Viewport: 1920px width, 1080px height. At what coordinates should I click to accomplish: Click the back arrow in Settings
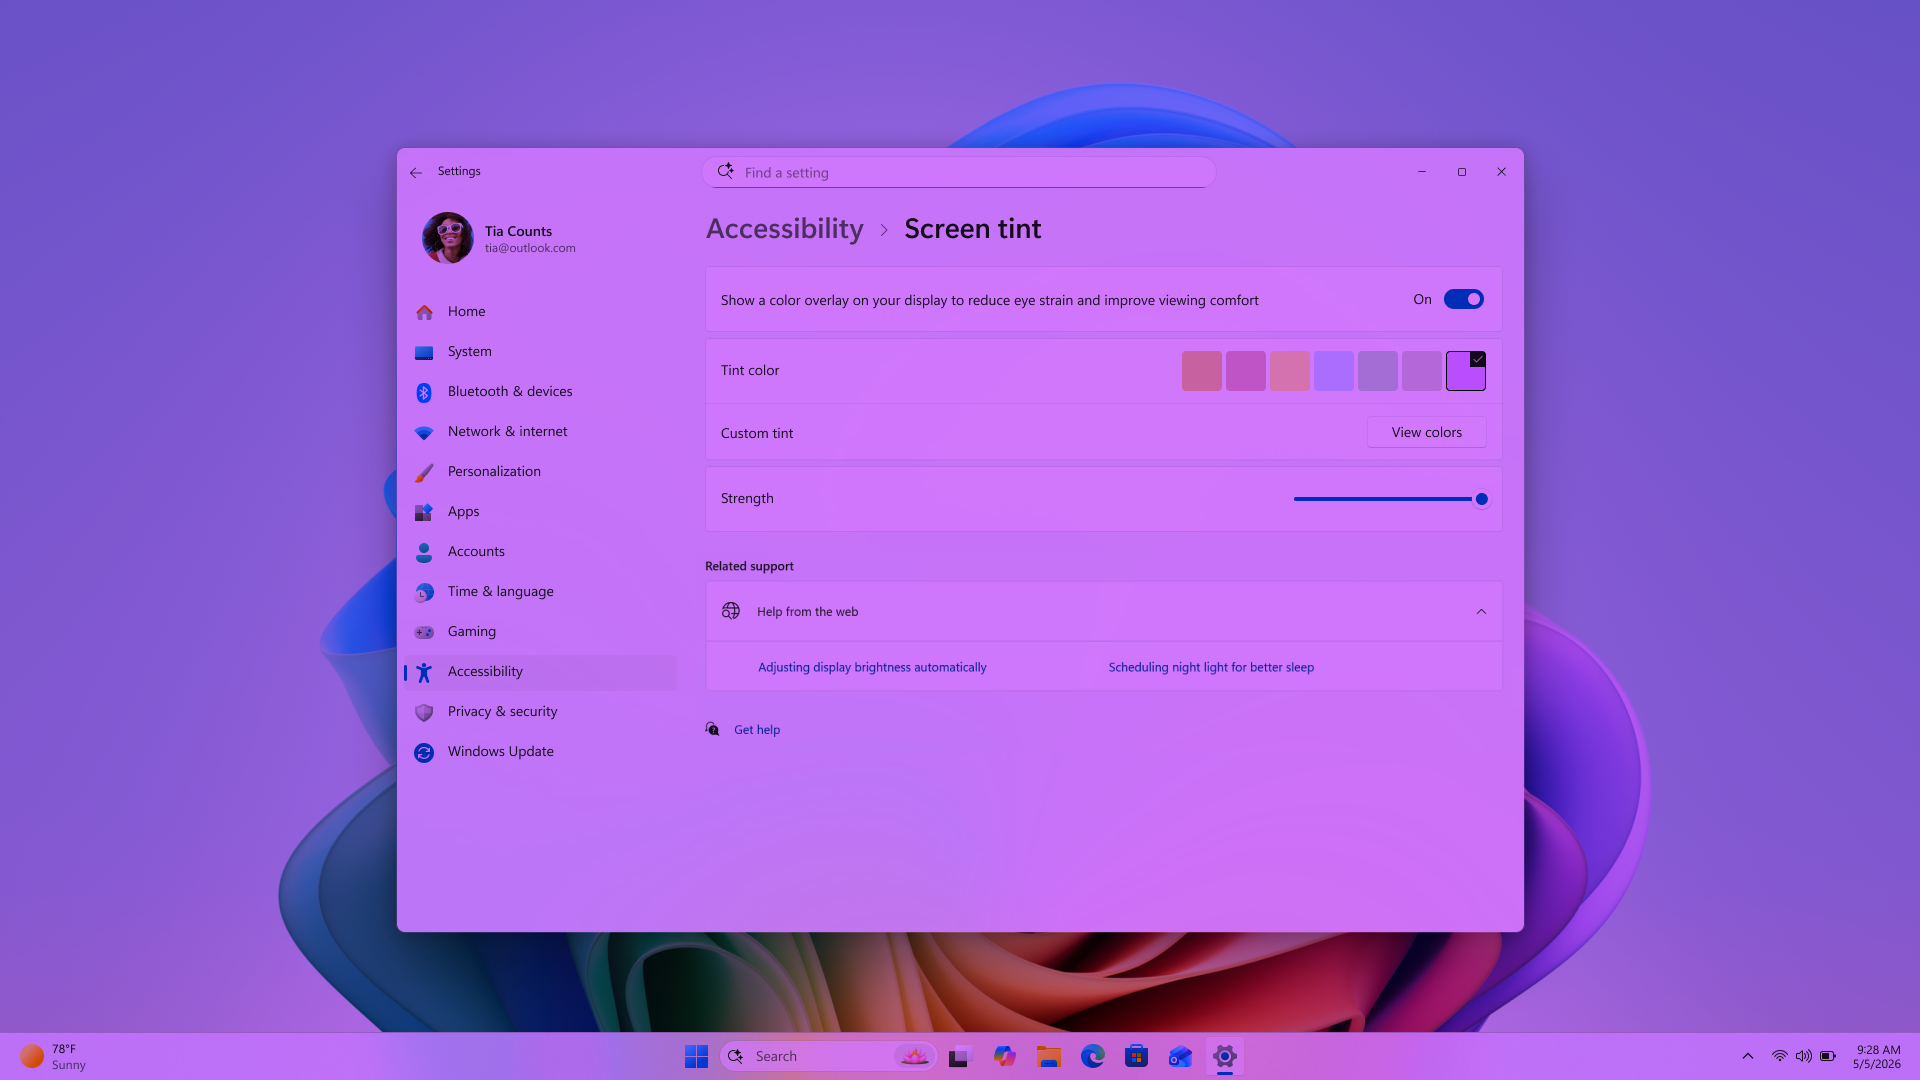[x=416, y=172]
